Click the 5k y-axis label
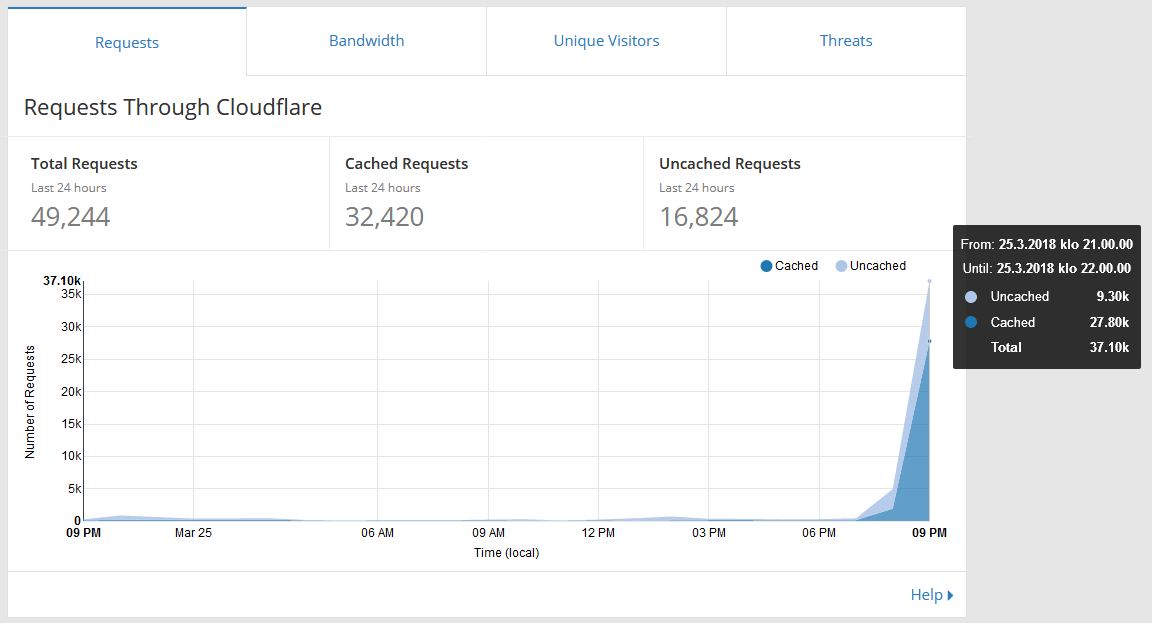 [74, 489]
